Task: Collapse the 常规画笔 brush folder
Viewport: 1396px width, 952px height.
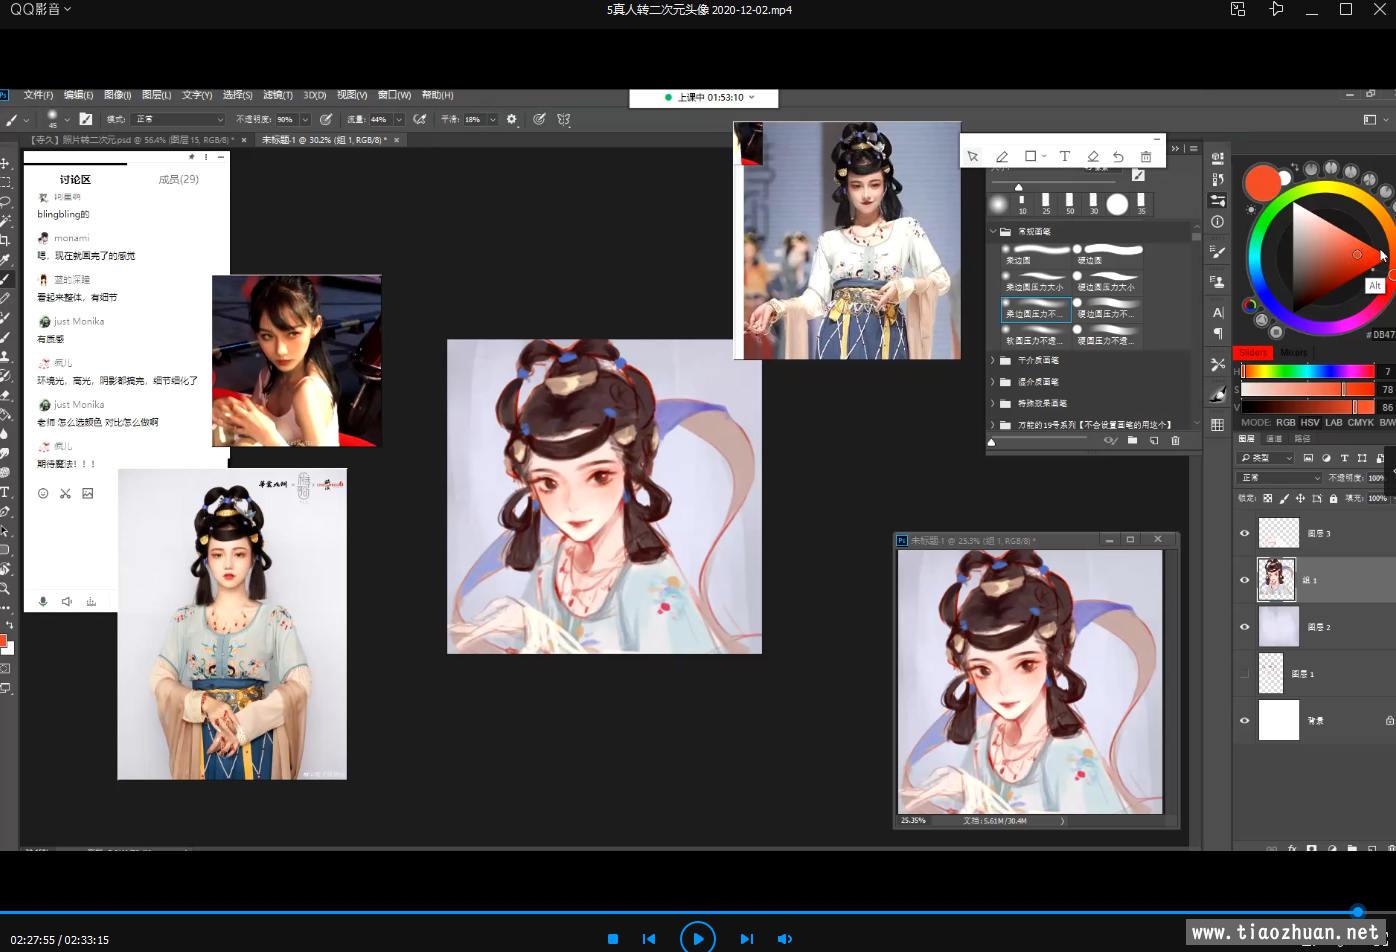Action: pyautogui.click(x=993, y=231)
